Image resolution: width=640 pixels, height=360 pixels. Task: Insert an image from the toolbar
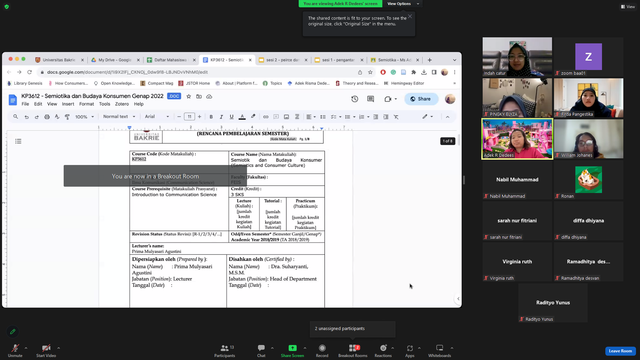[287, 117]
